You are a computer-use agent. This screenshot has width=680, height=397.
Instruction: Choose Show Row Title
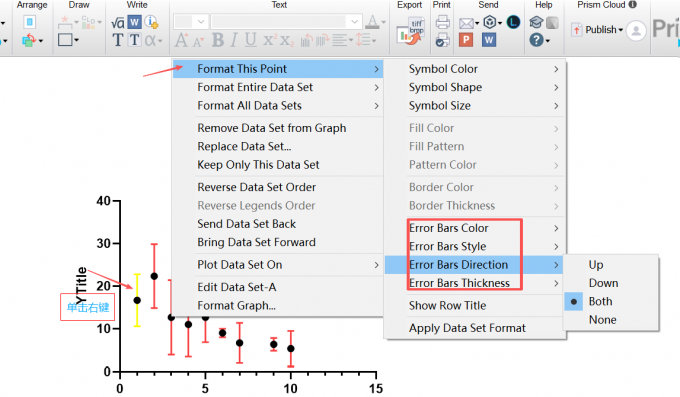(x=447, y=305)
